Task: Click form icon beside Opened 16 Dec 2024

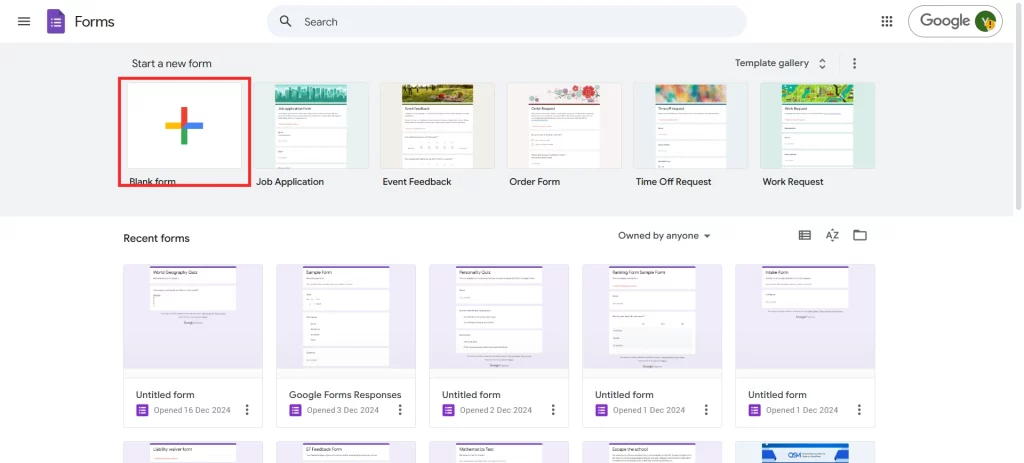Action: pyautogui.click(x=142, y=410)
